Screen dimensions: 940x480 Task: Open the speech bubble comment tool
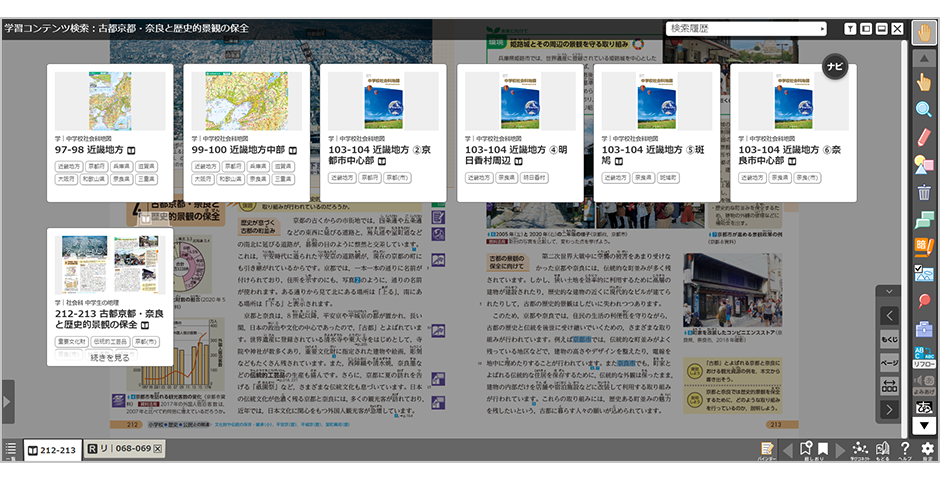point(924,219)
